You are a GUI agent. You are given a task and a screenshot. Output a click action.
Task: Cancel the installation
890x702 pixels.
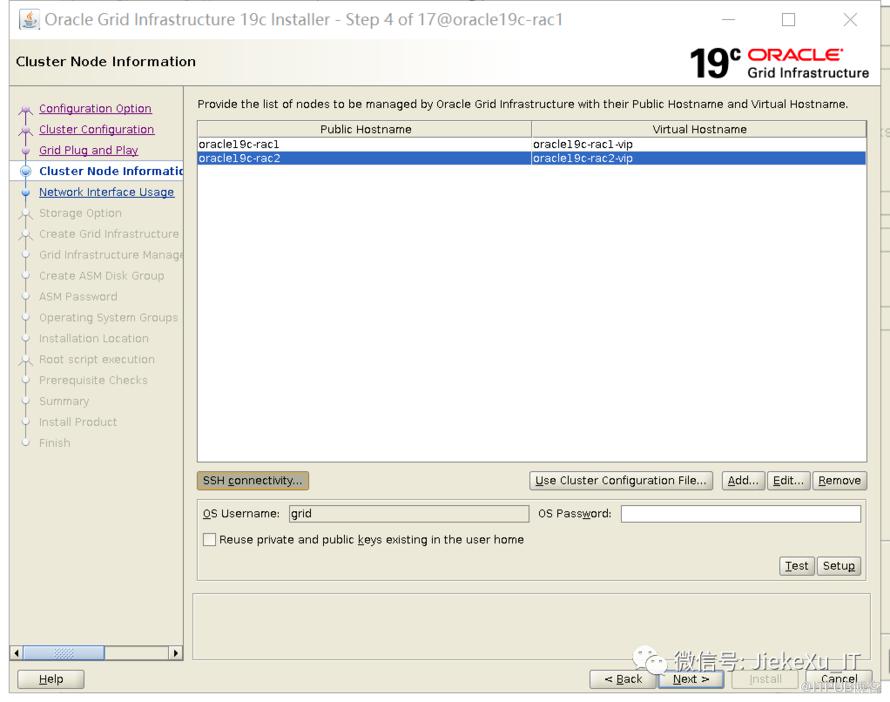coord(839,679)
